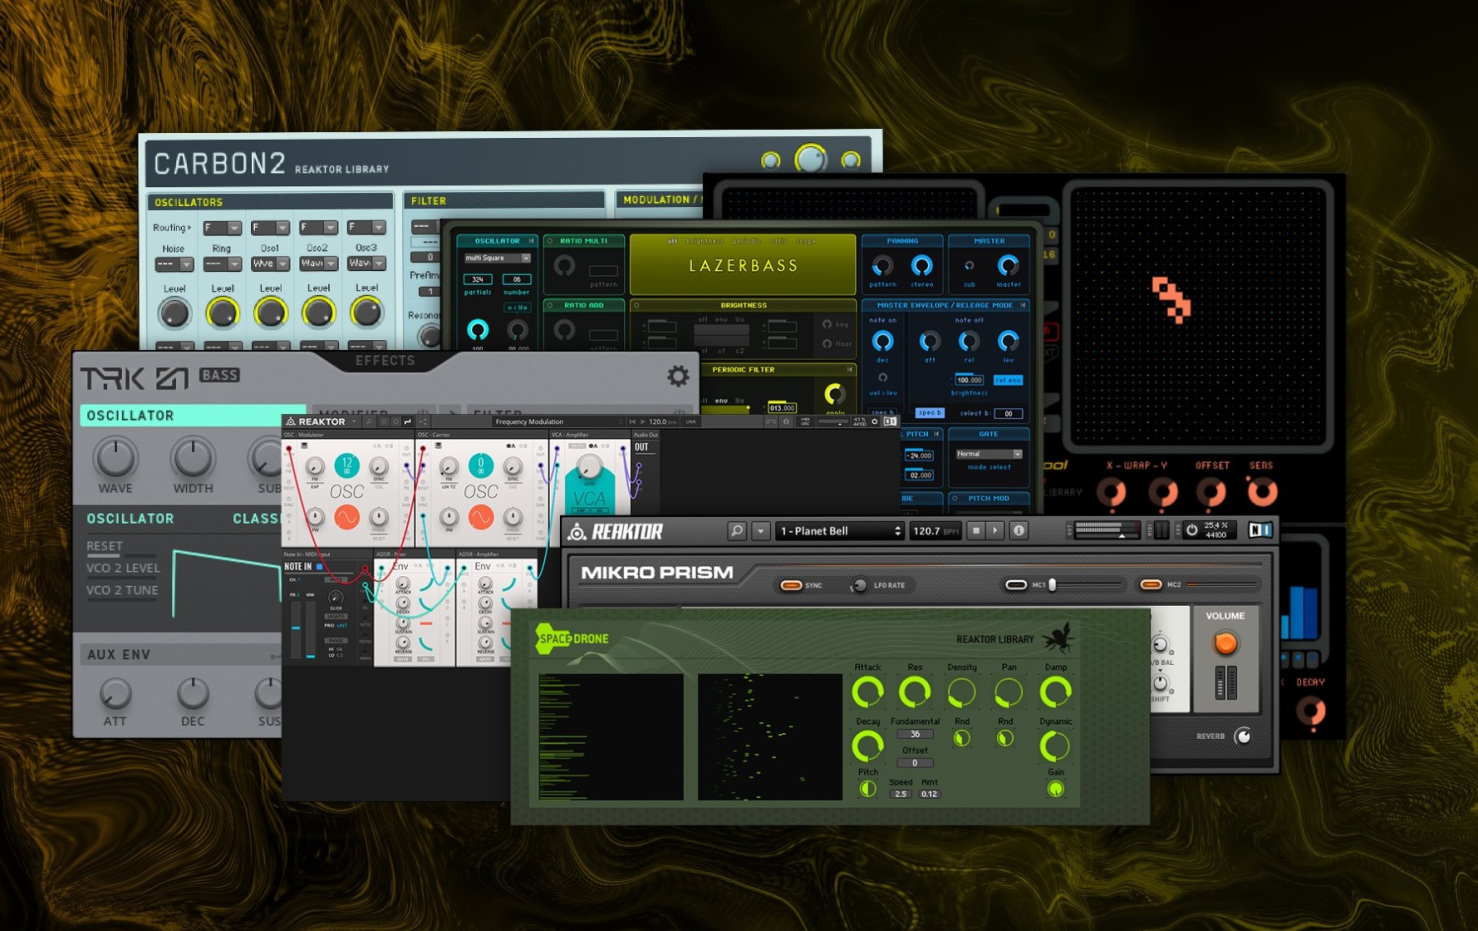Select brightness display mode in Lazerbass
Viewport: 1478px width, 931px height.
[x=704, y=241]
